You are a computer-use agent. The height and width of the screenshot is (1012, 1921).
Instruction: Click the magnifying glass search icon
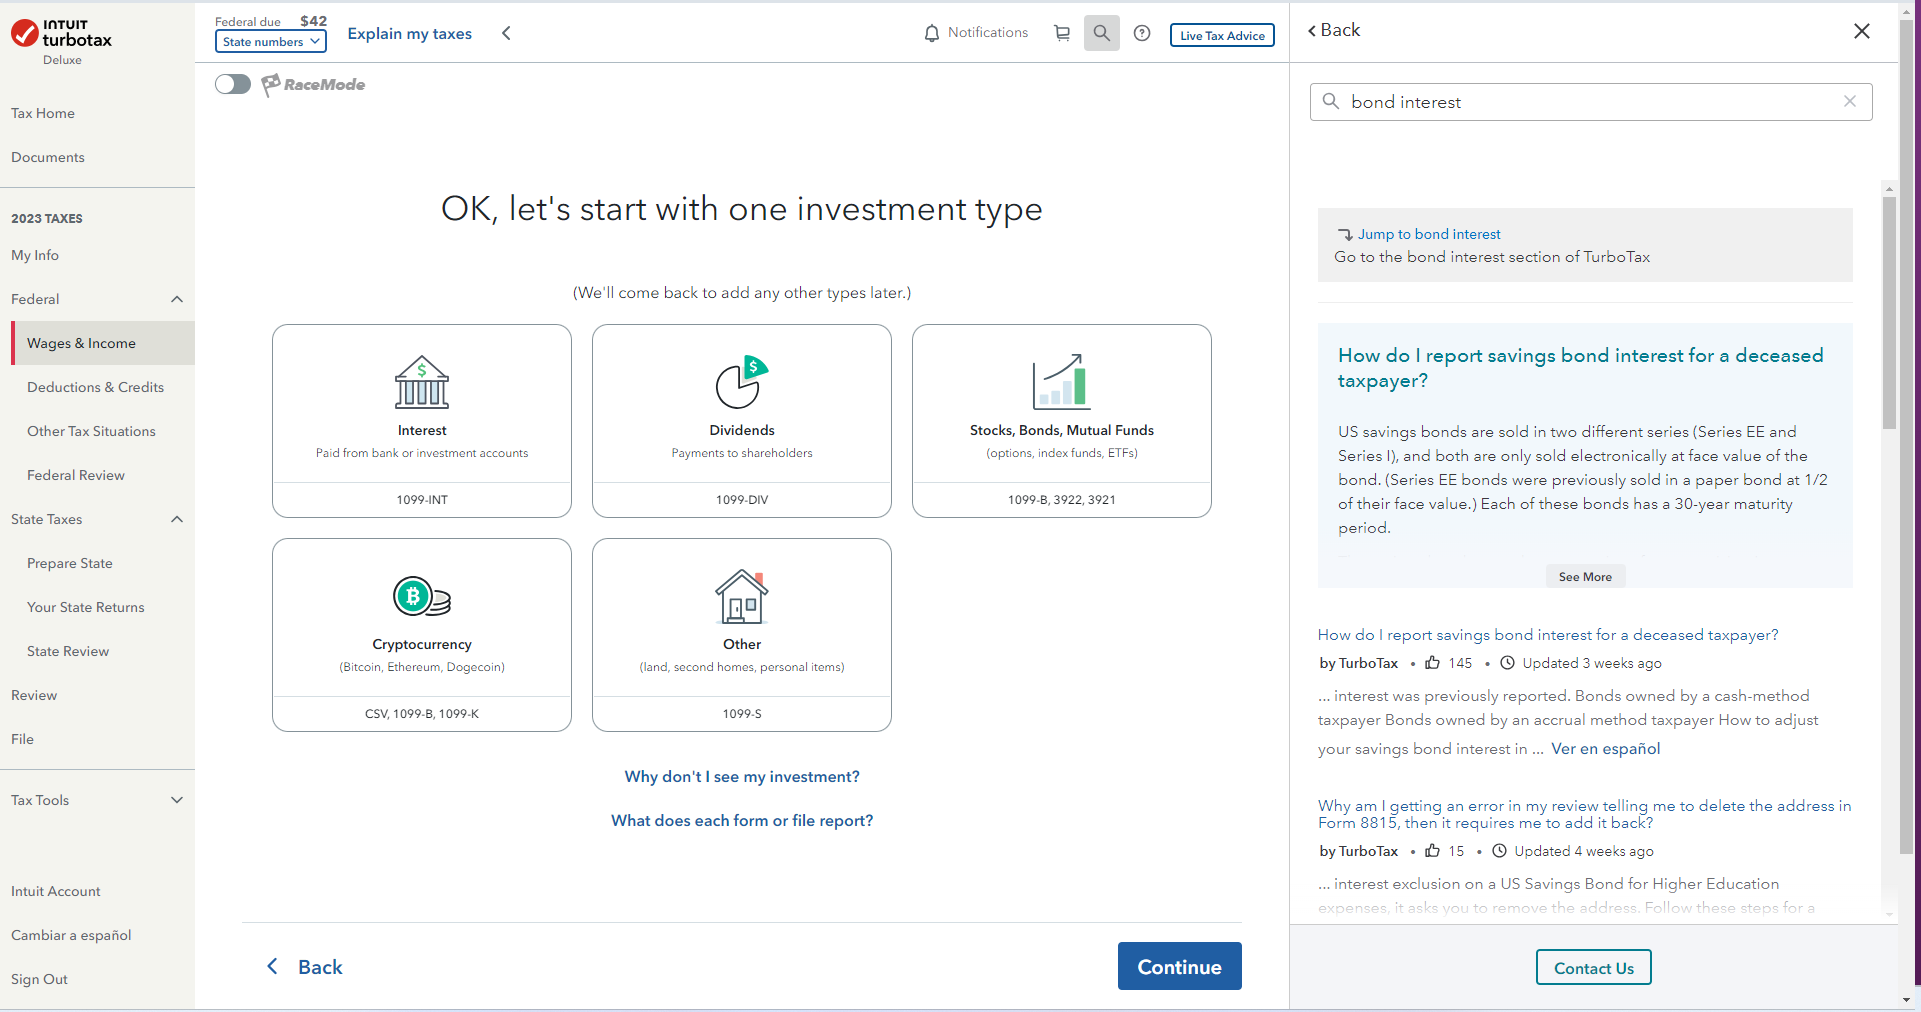tap(1101, 33)
